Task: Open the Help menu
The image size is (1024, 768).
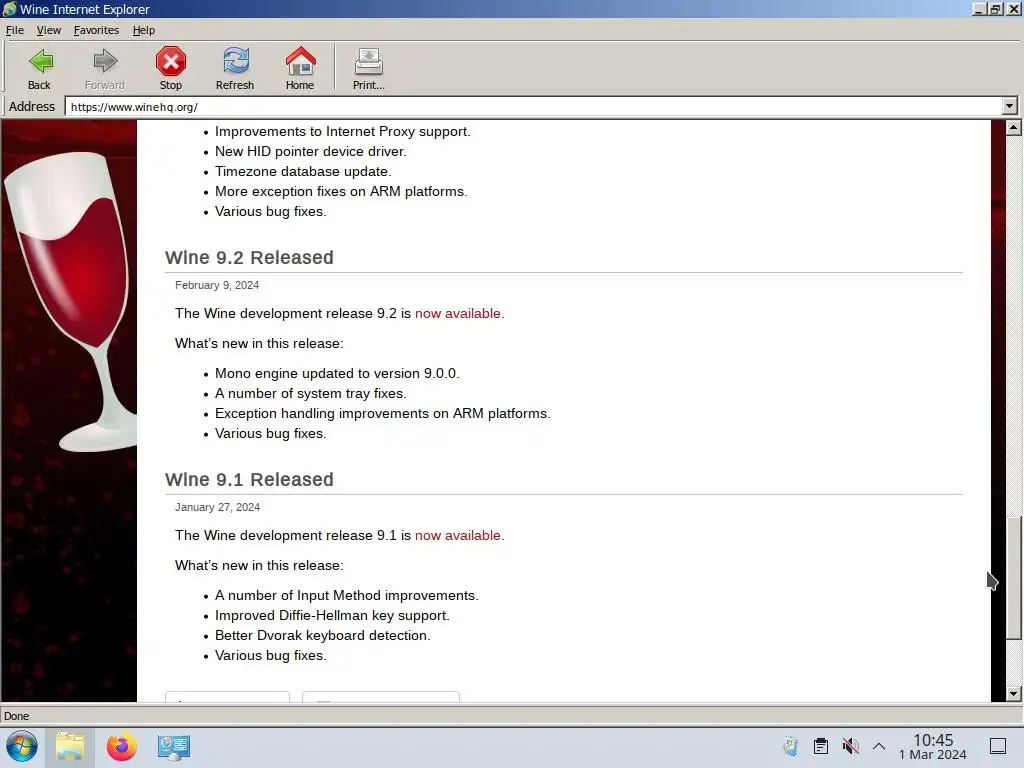Action: click(x=144, y=30)
